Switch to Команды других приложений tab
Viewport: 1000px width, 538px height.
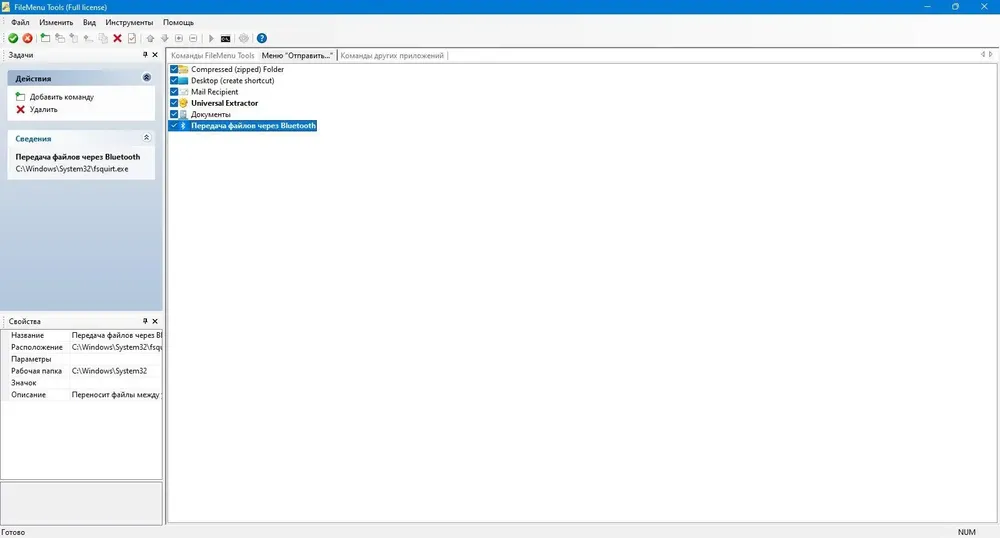[392, 55]
